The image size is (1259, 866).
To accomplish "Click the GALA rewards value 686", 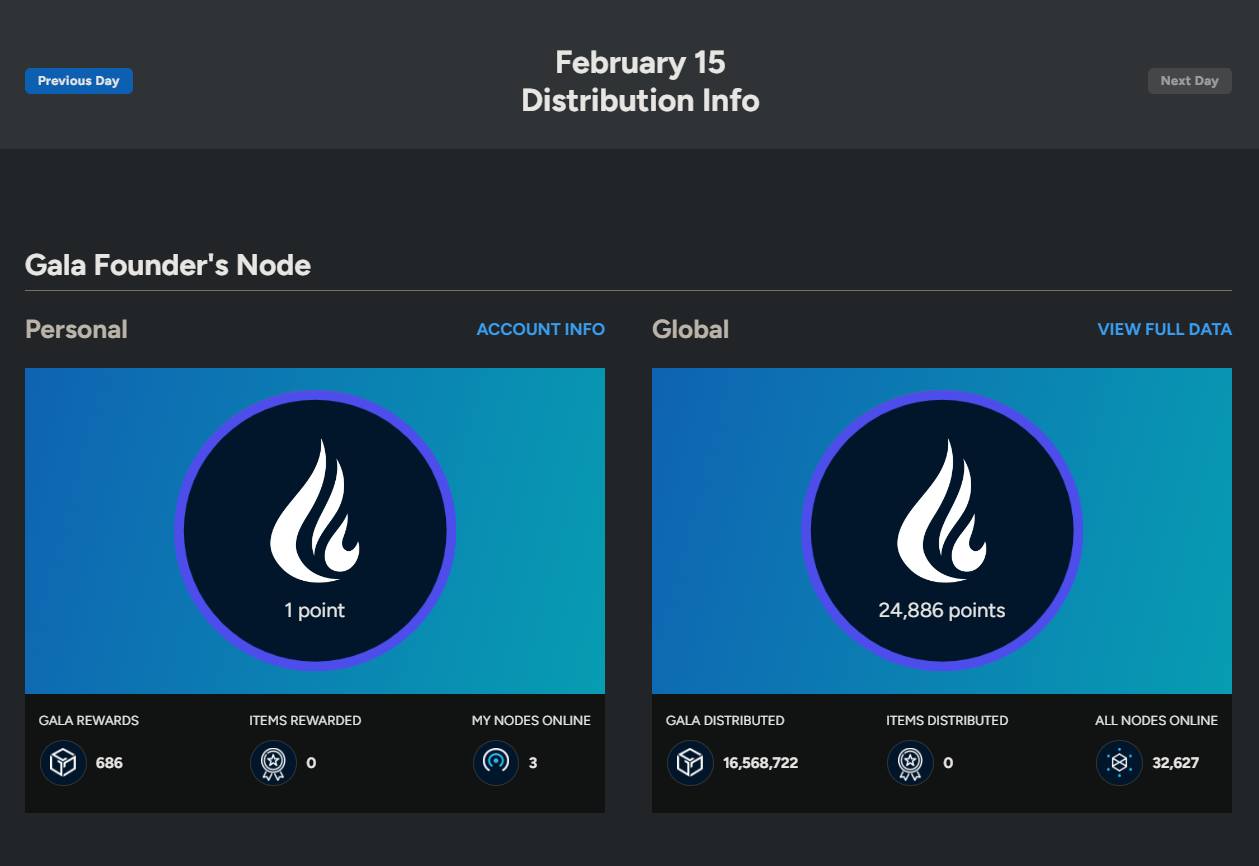I will click(109, 763).
